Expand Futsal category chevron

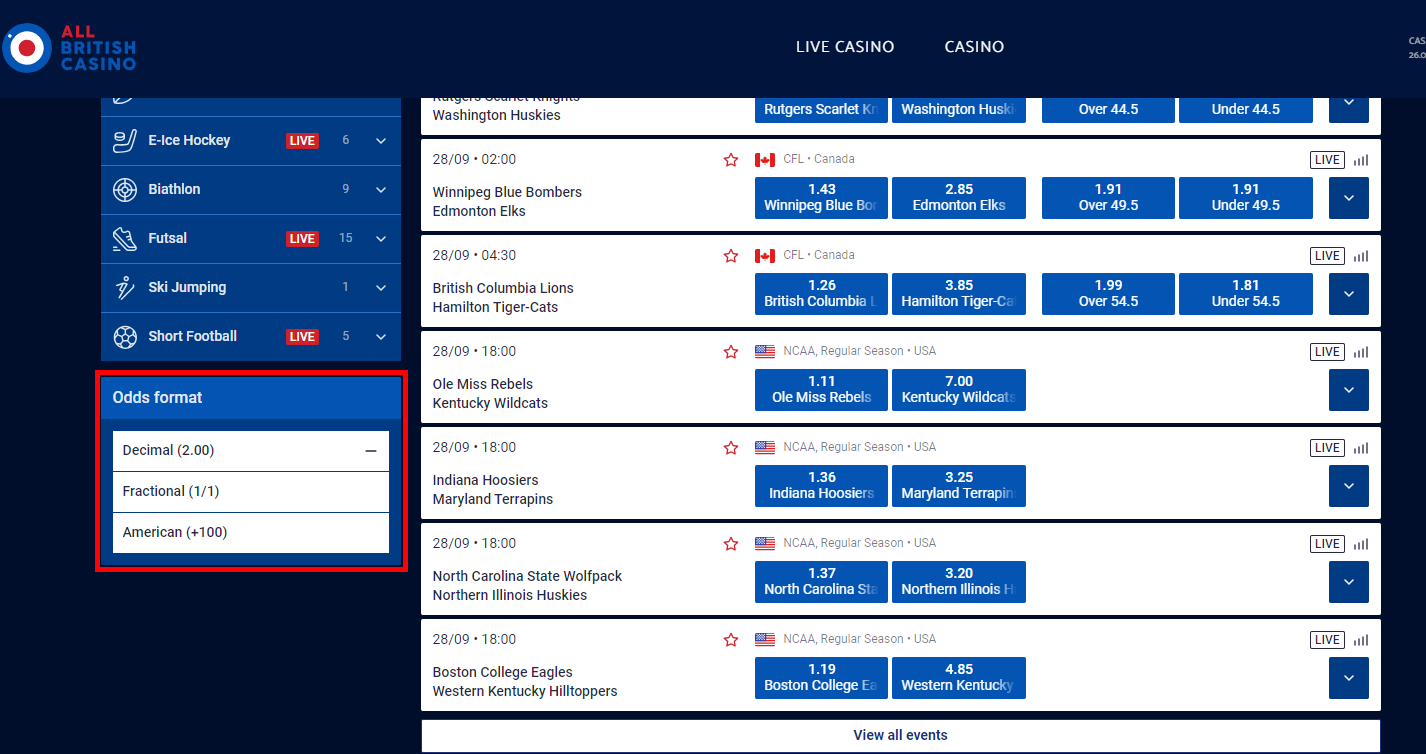pyautogui.click(x=381, y=239)
